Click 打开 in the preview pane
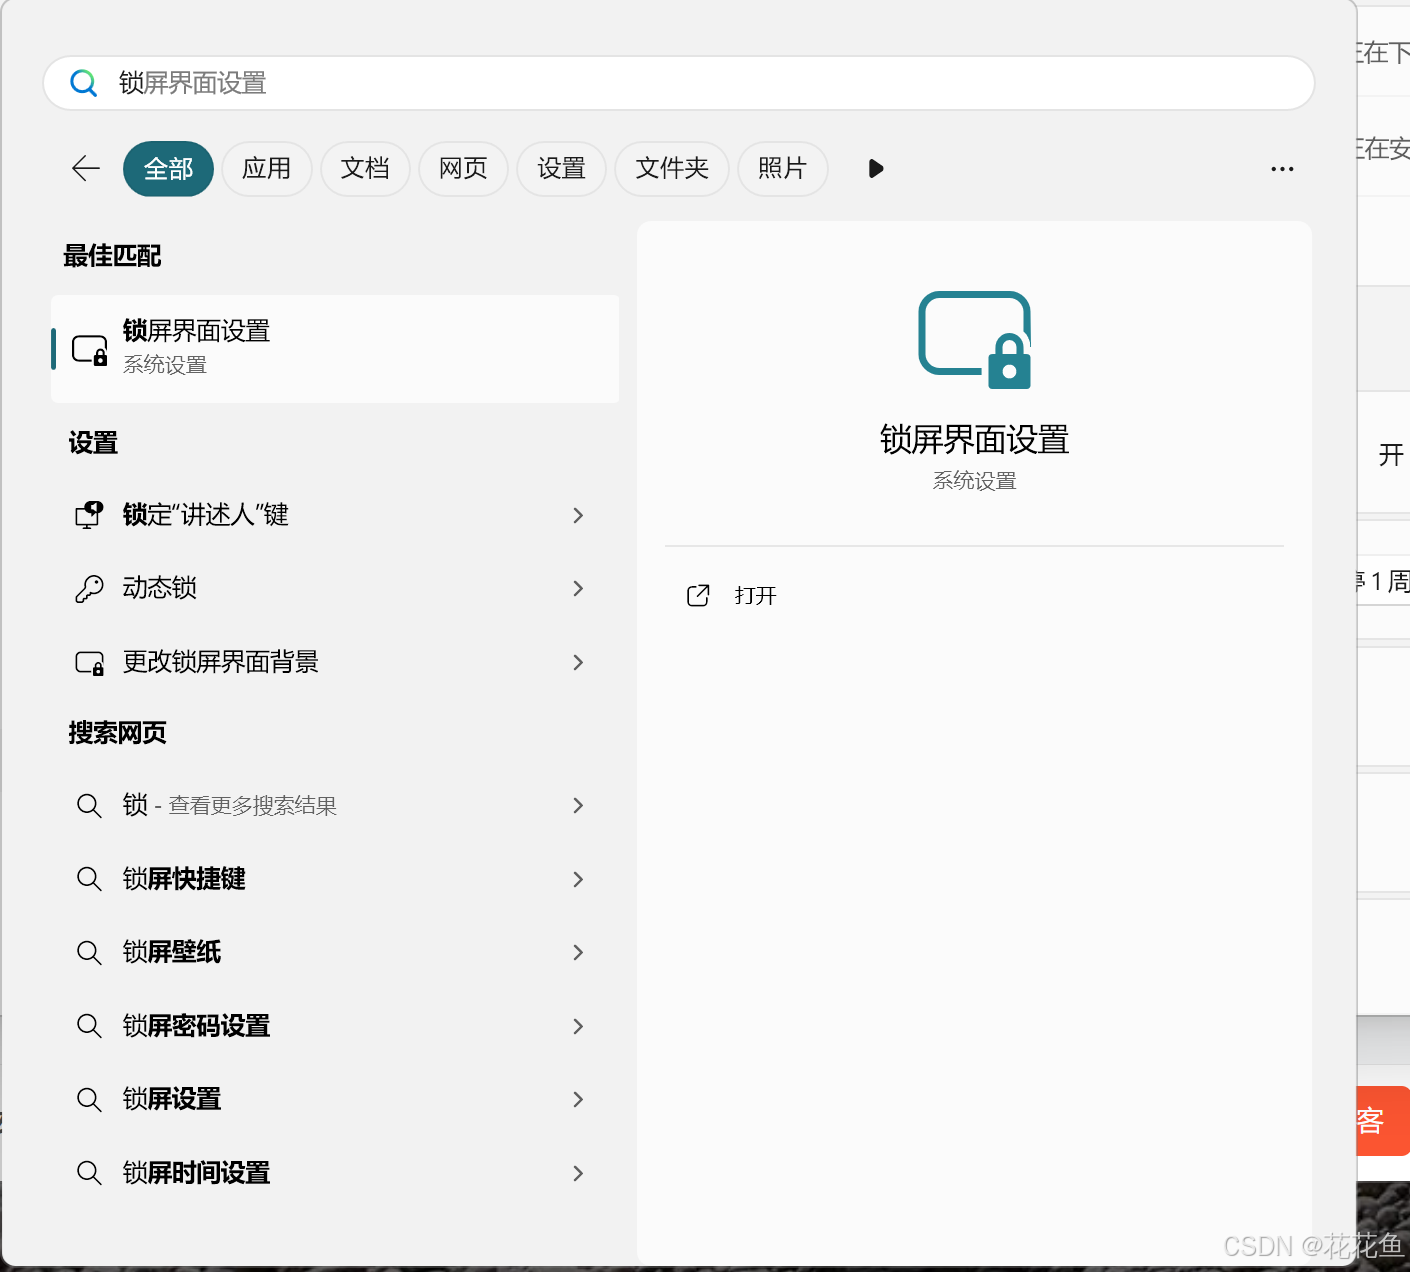Image resolution: width=1410 pixels, height=1272 pixels. pos(755,596)
